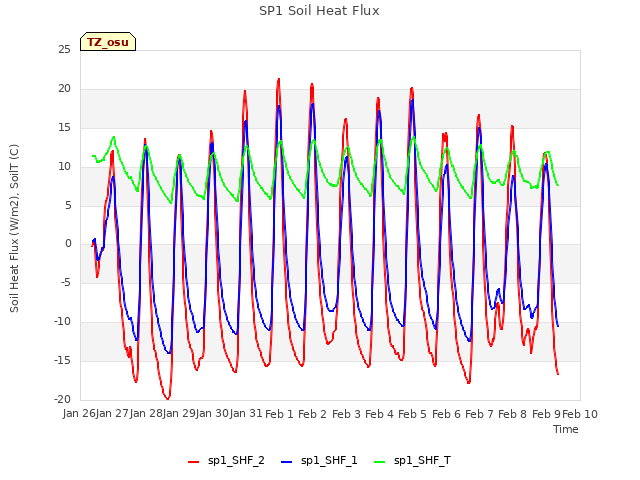Click the Jan 31 x-axis tick label
This screenshot has height=480, width=640.
[246, 414]
